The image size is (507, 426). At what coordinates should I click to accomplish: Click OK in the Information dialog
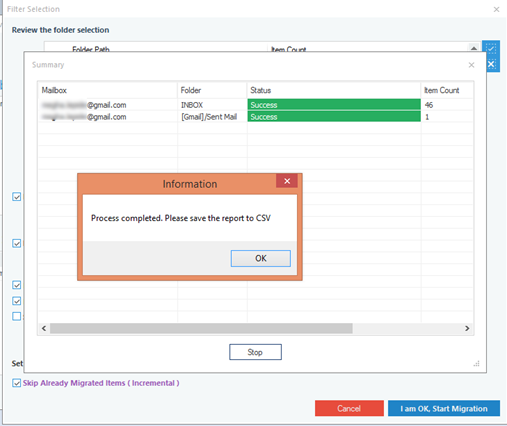261,258
